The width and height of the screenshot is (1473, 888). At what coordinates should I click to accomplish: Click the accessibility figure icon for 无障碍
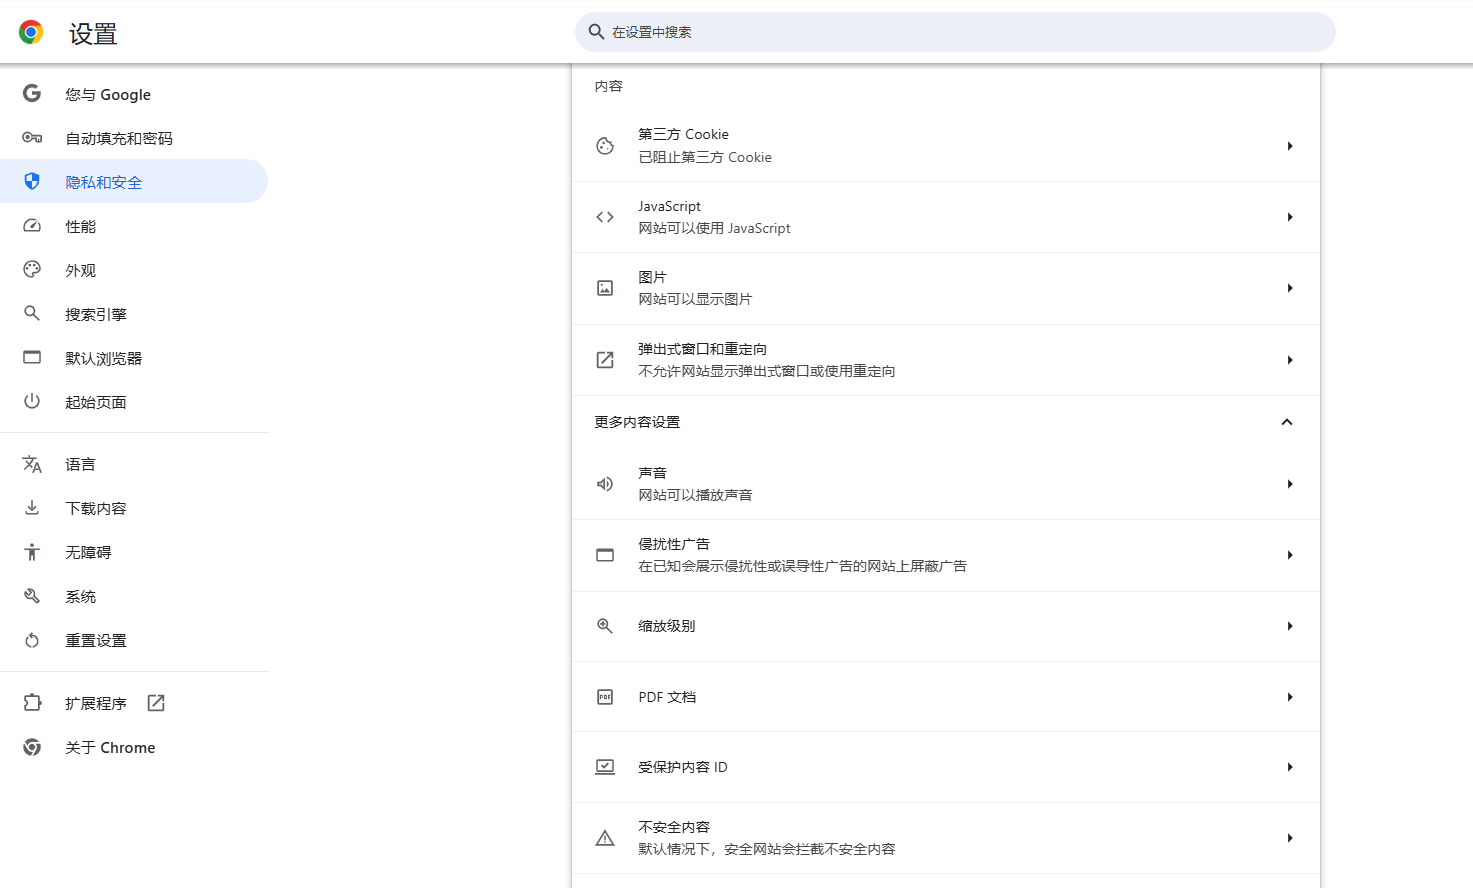click(32, 552)
